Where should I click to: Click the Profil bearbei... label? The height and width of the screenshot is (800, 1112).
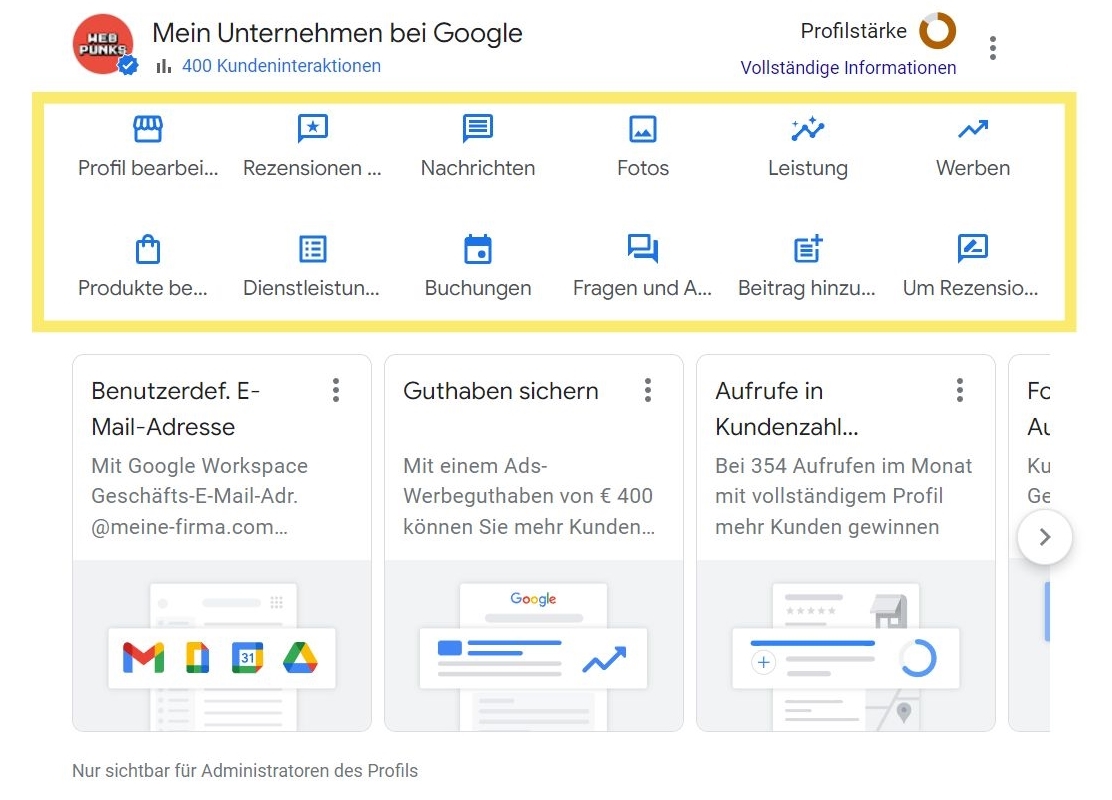148,168
